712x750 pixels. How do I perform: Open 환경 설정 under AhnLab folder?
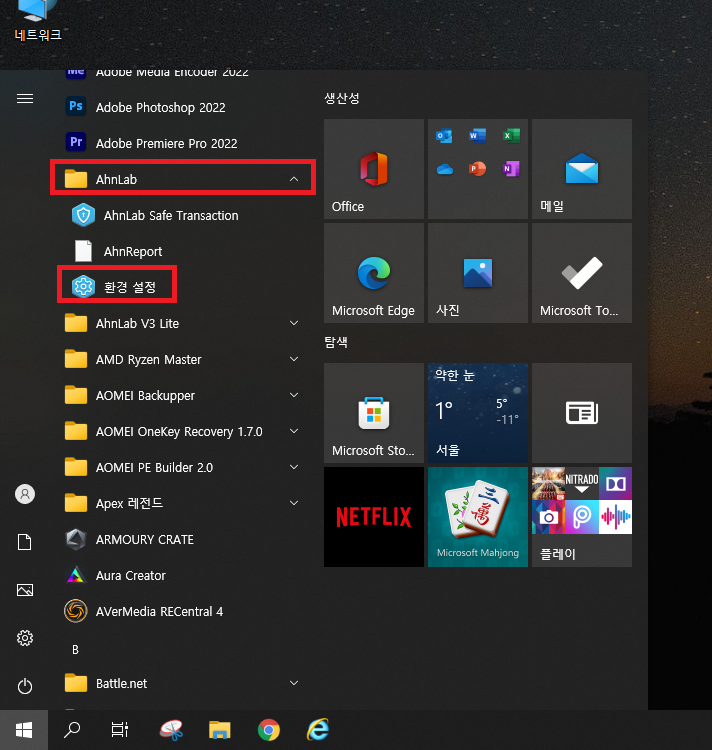[x=183, y=287]
